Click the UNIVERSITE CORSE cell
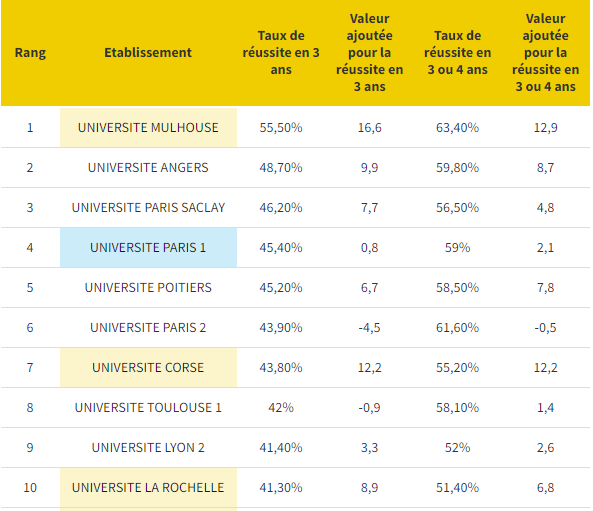This screenshot has height=511, width=593. 148,367
